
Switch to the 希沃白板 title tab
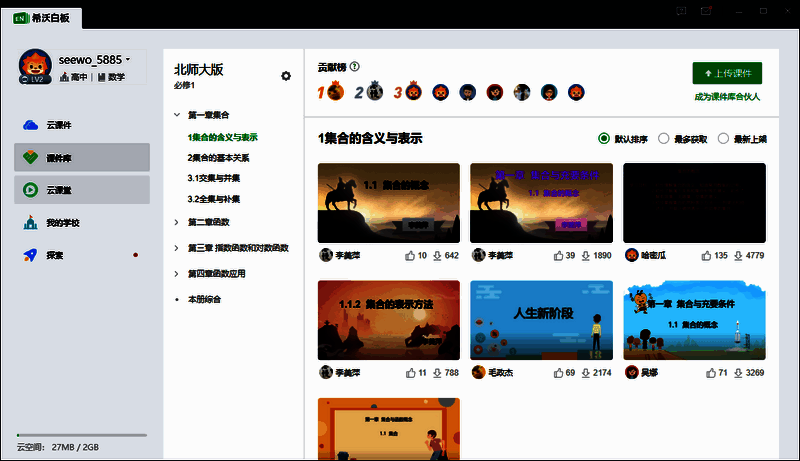[x=42, y=18]
